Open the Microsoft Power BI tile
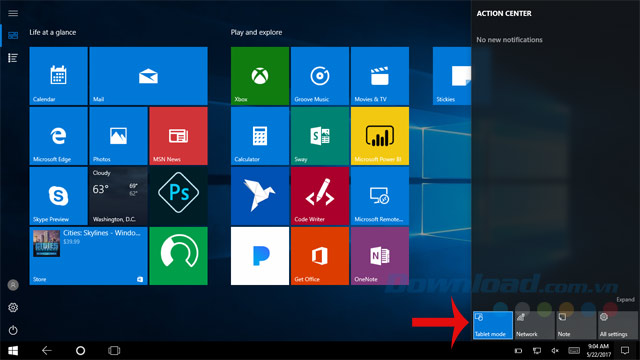 pos(380,136)
